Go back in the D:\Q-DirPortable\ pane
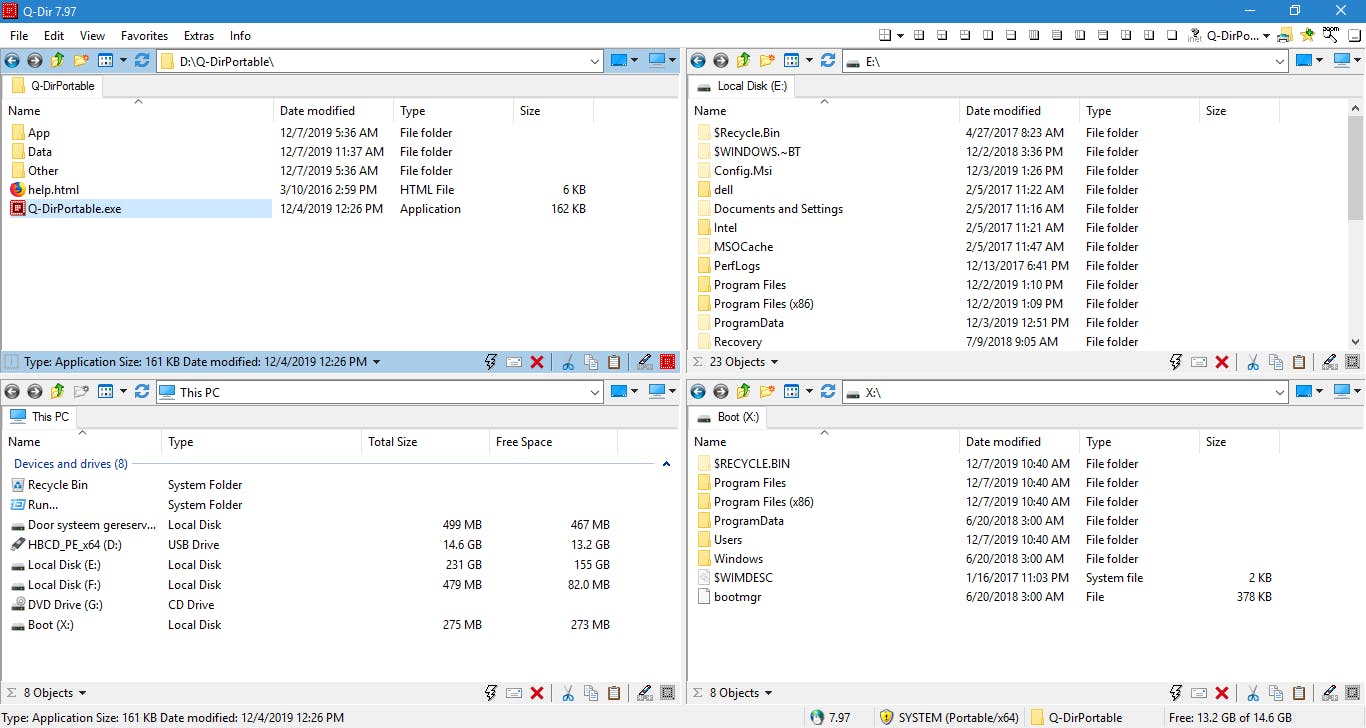1366x728 pixels. [12, 60]
